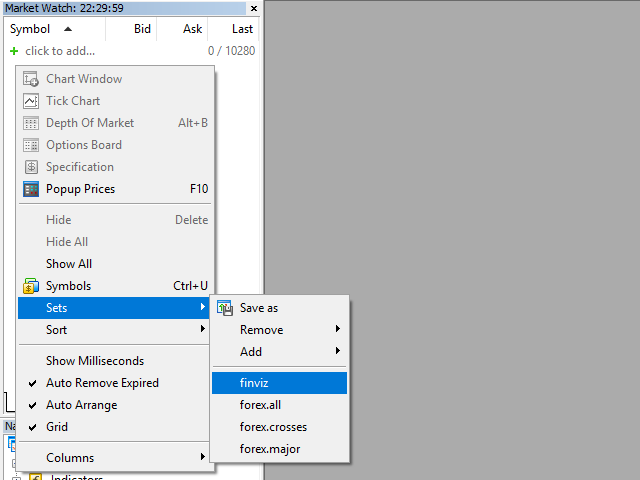Click the Market Watch title bar

124,8
